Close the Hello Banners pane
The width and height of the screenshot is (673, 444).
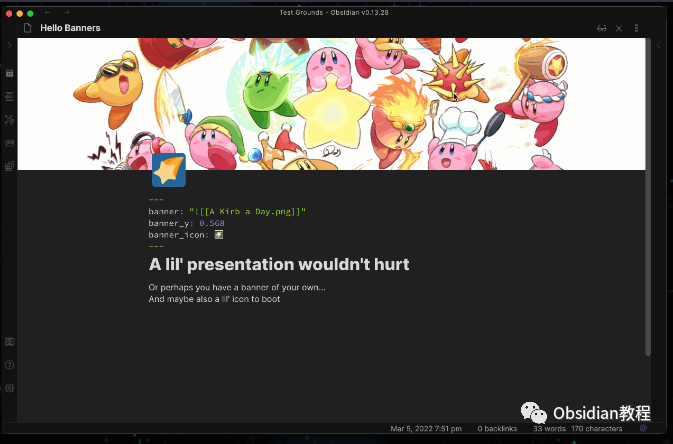pyautogui.click(x=619, y=28)
